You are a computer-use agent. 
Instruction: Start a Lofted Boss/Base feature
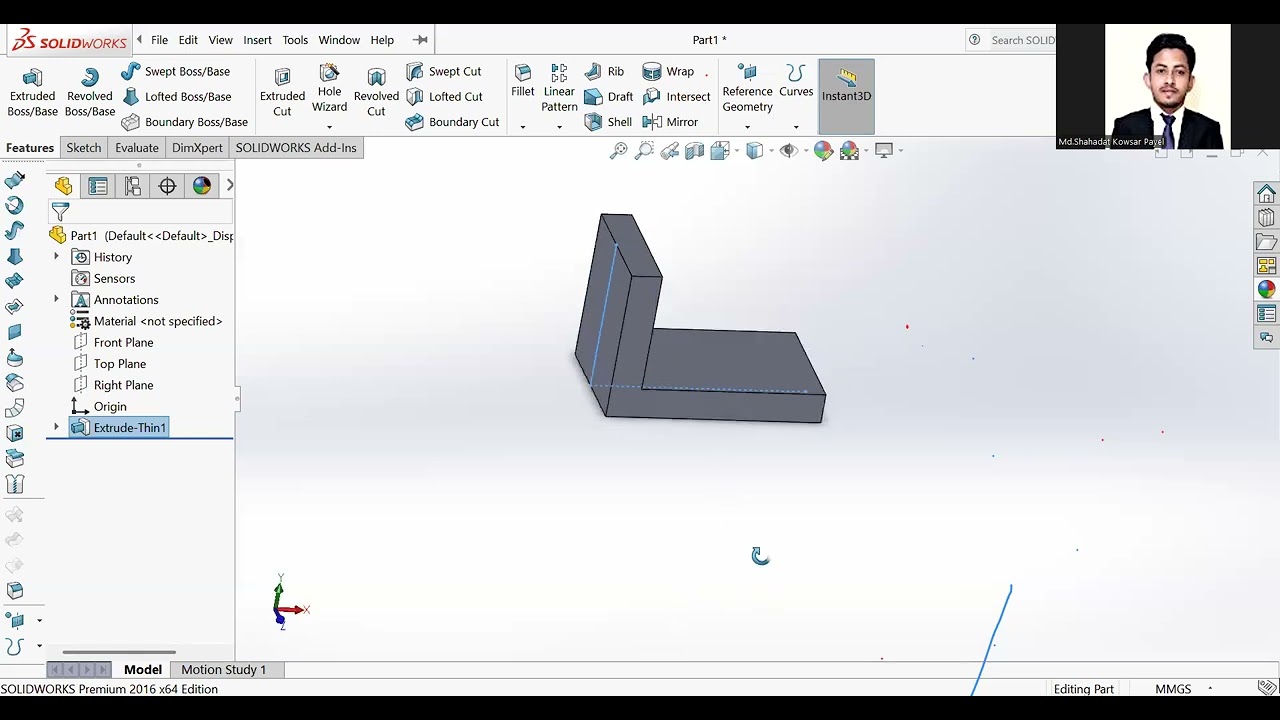coord(176,97)
